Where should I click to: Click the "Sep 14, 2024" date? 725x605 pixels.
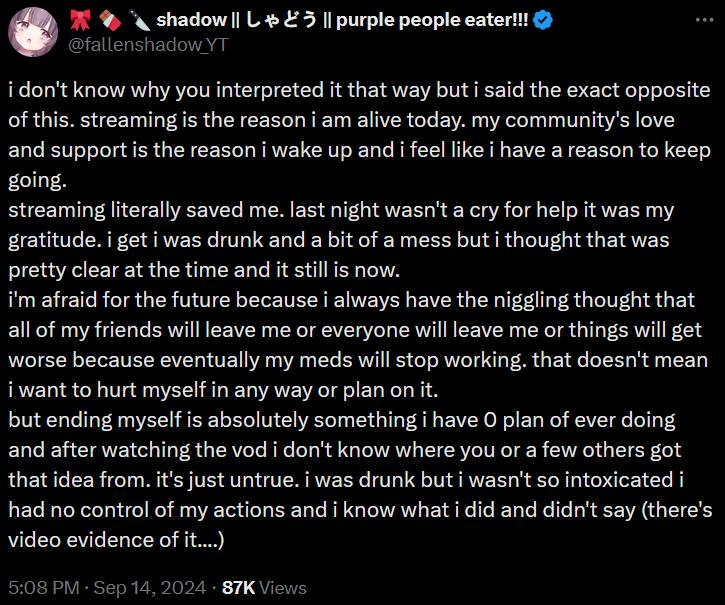coord(149,587)
